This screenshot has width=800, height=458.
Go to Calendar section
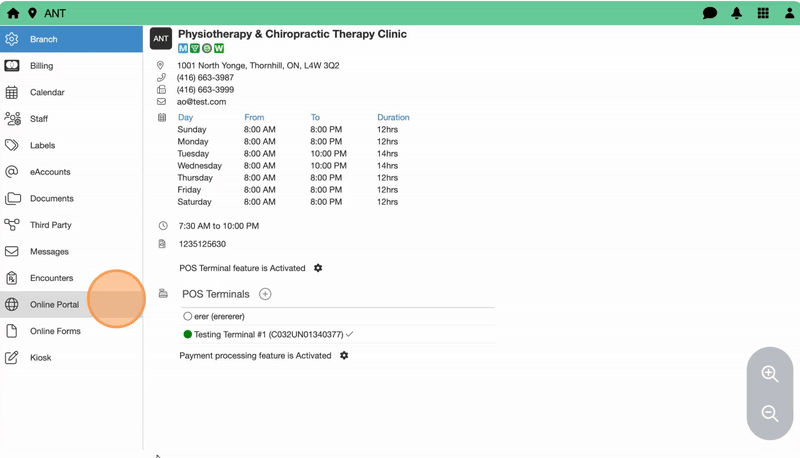pos(46,92)
